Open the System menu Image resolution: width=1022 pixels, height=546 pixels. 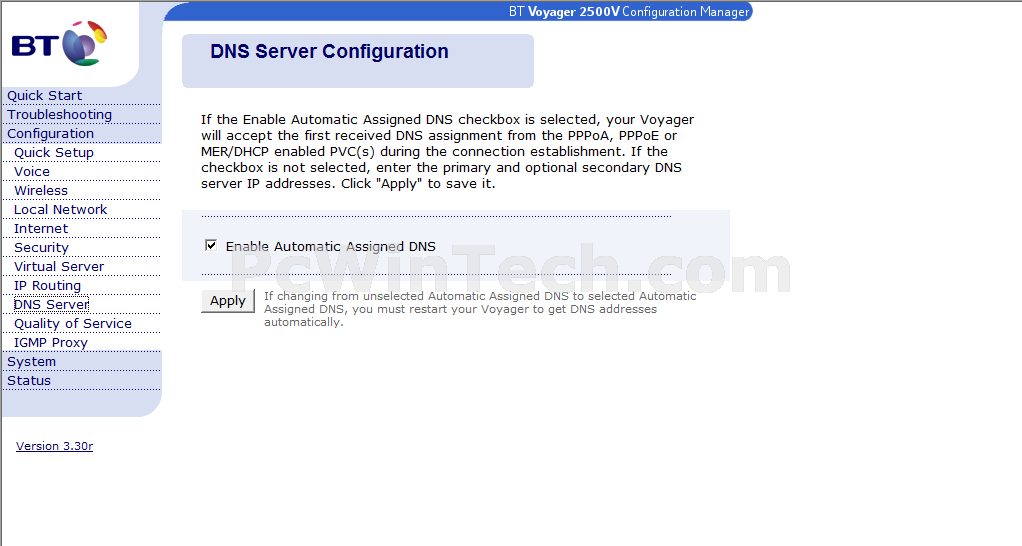click(31, 362)
